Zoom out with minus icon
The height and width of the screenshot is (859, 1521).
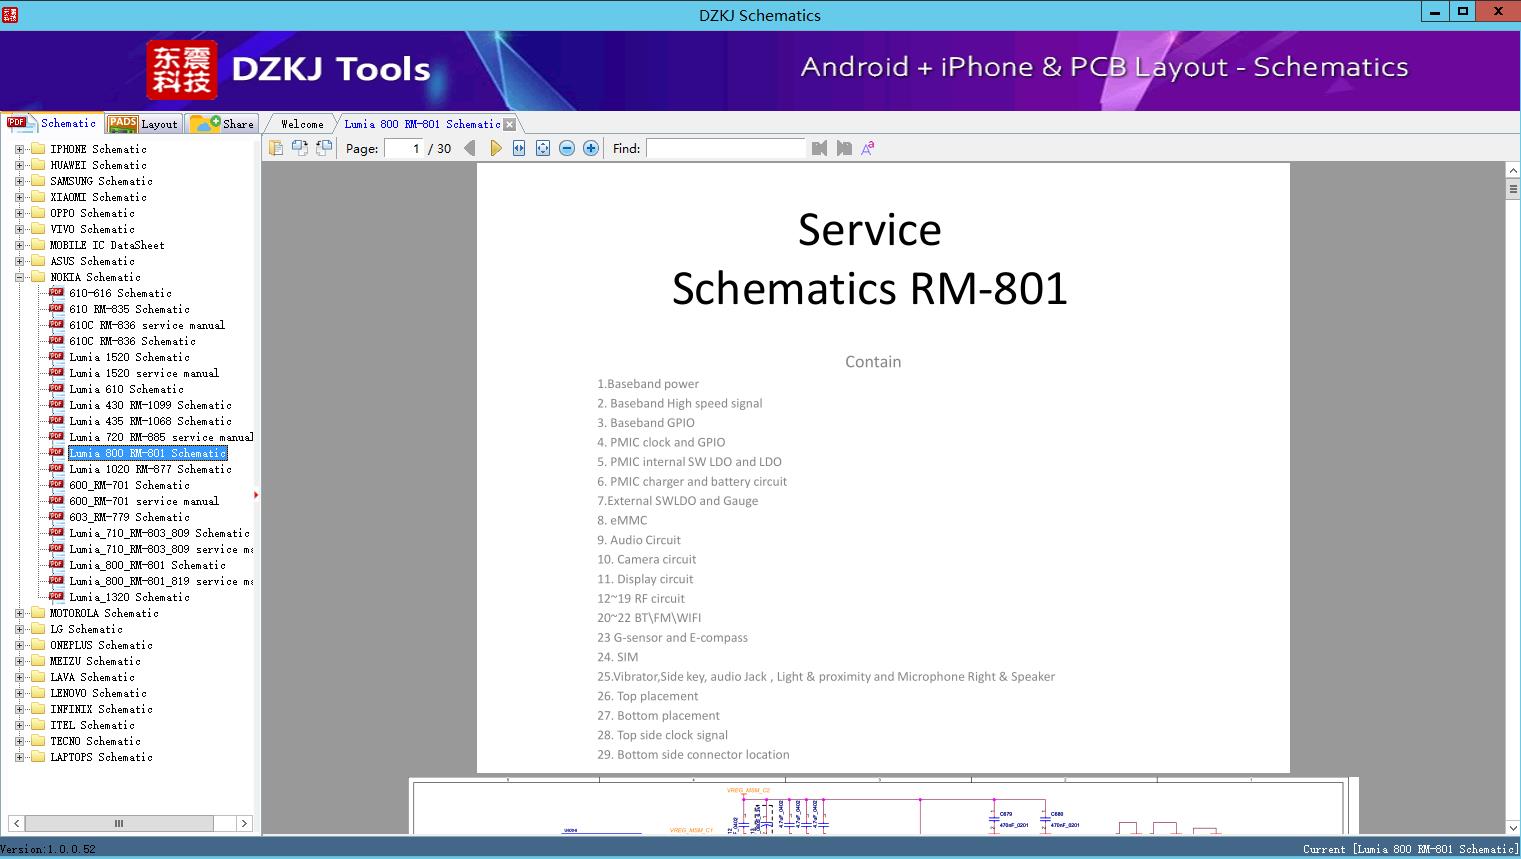tap(567, 148)
